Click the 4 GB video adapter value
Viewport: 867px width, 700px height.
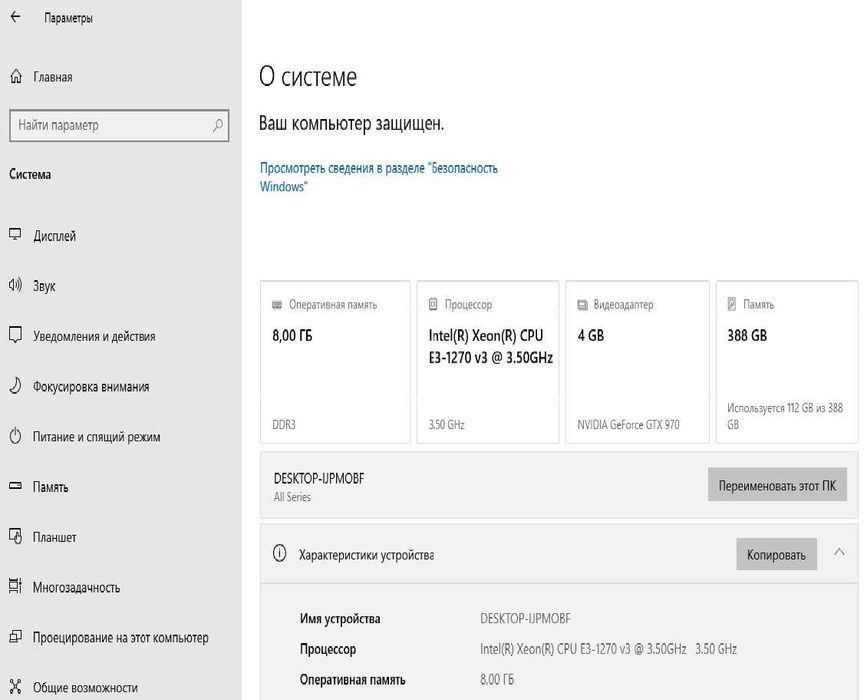pyautogui.click(x=591, y=336)
